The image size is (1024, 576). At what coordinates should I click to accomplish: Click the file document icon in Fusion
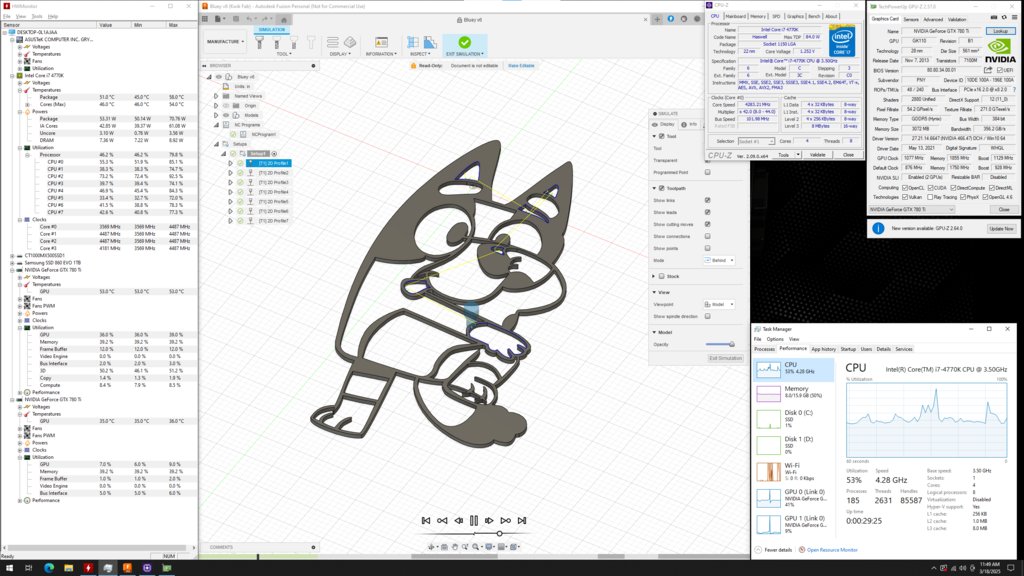(x=219, y=19)
